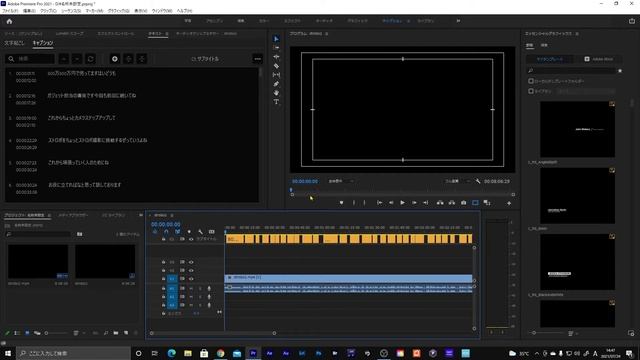
Task: Open timeline display settings wrench
Action: click(200, 231)
